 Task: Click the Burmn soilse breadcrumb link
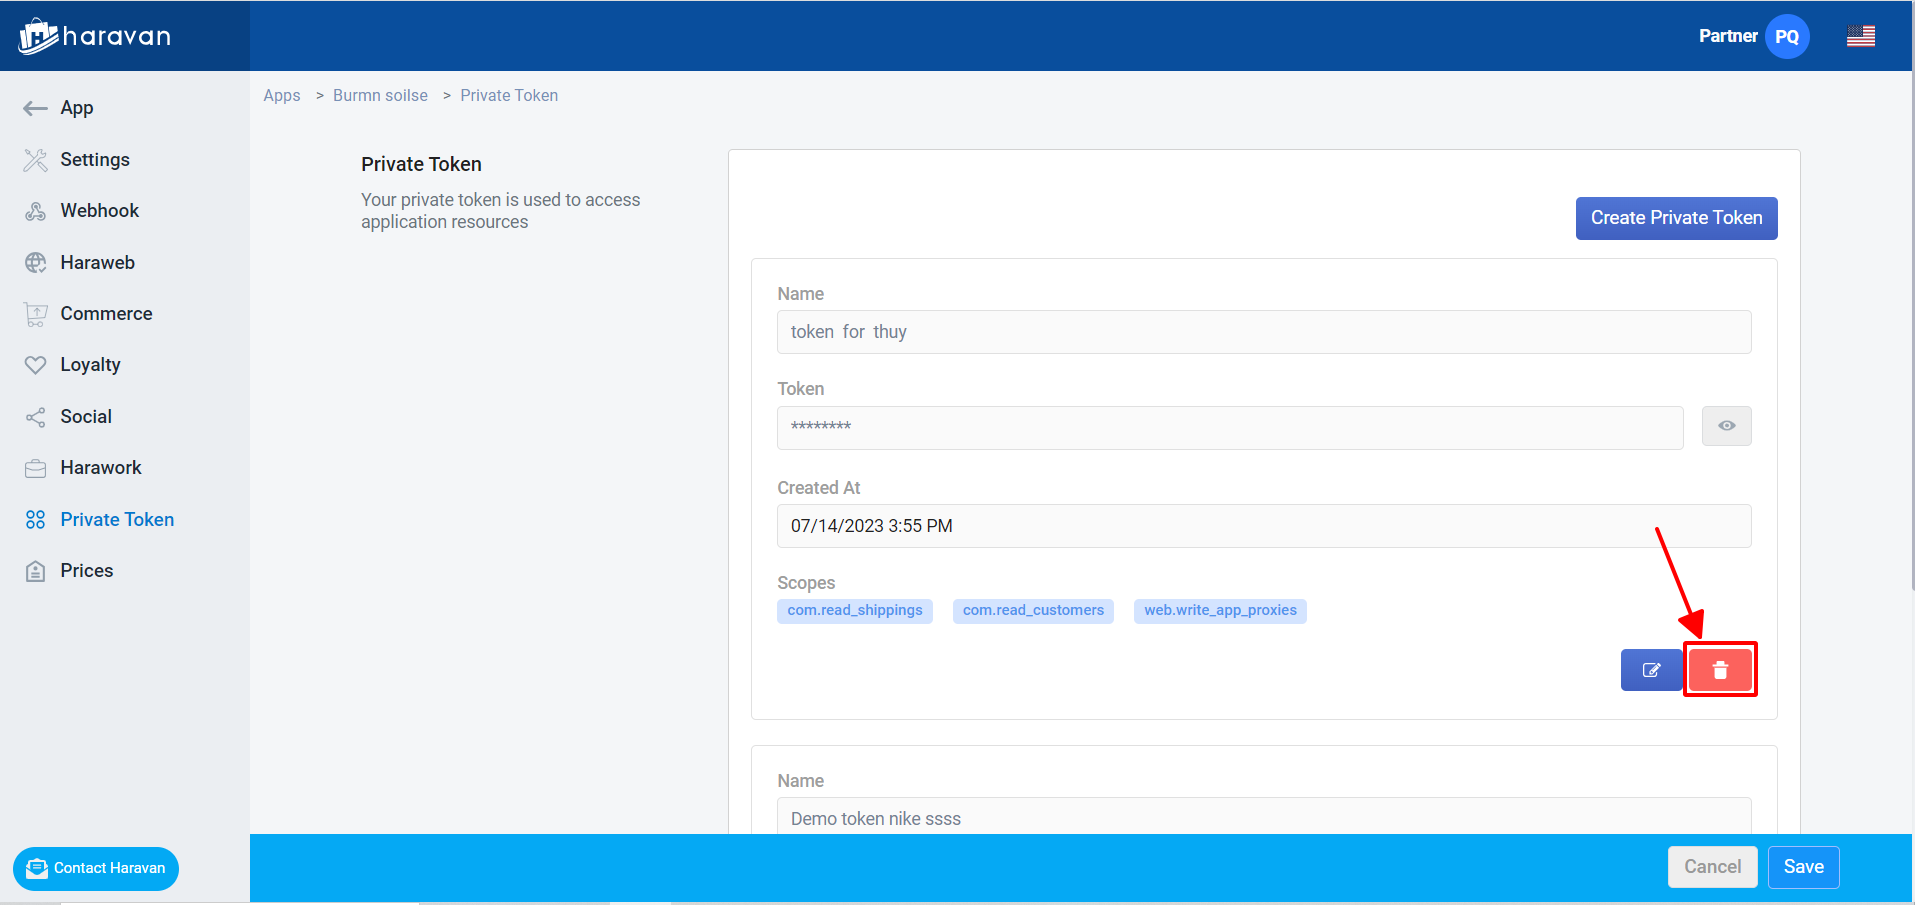point(380,96)
